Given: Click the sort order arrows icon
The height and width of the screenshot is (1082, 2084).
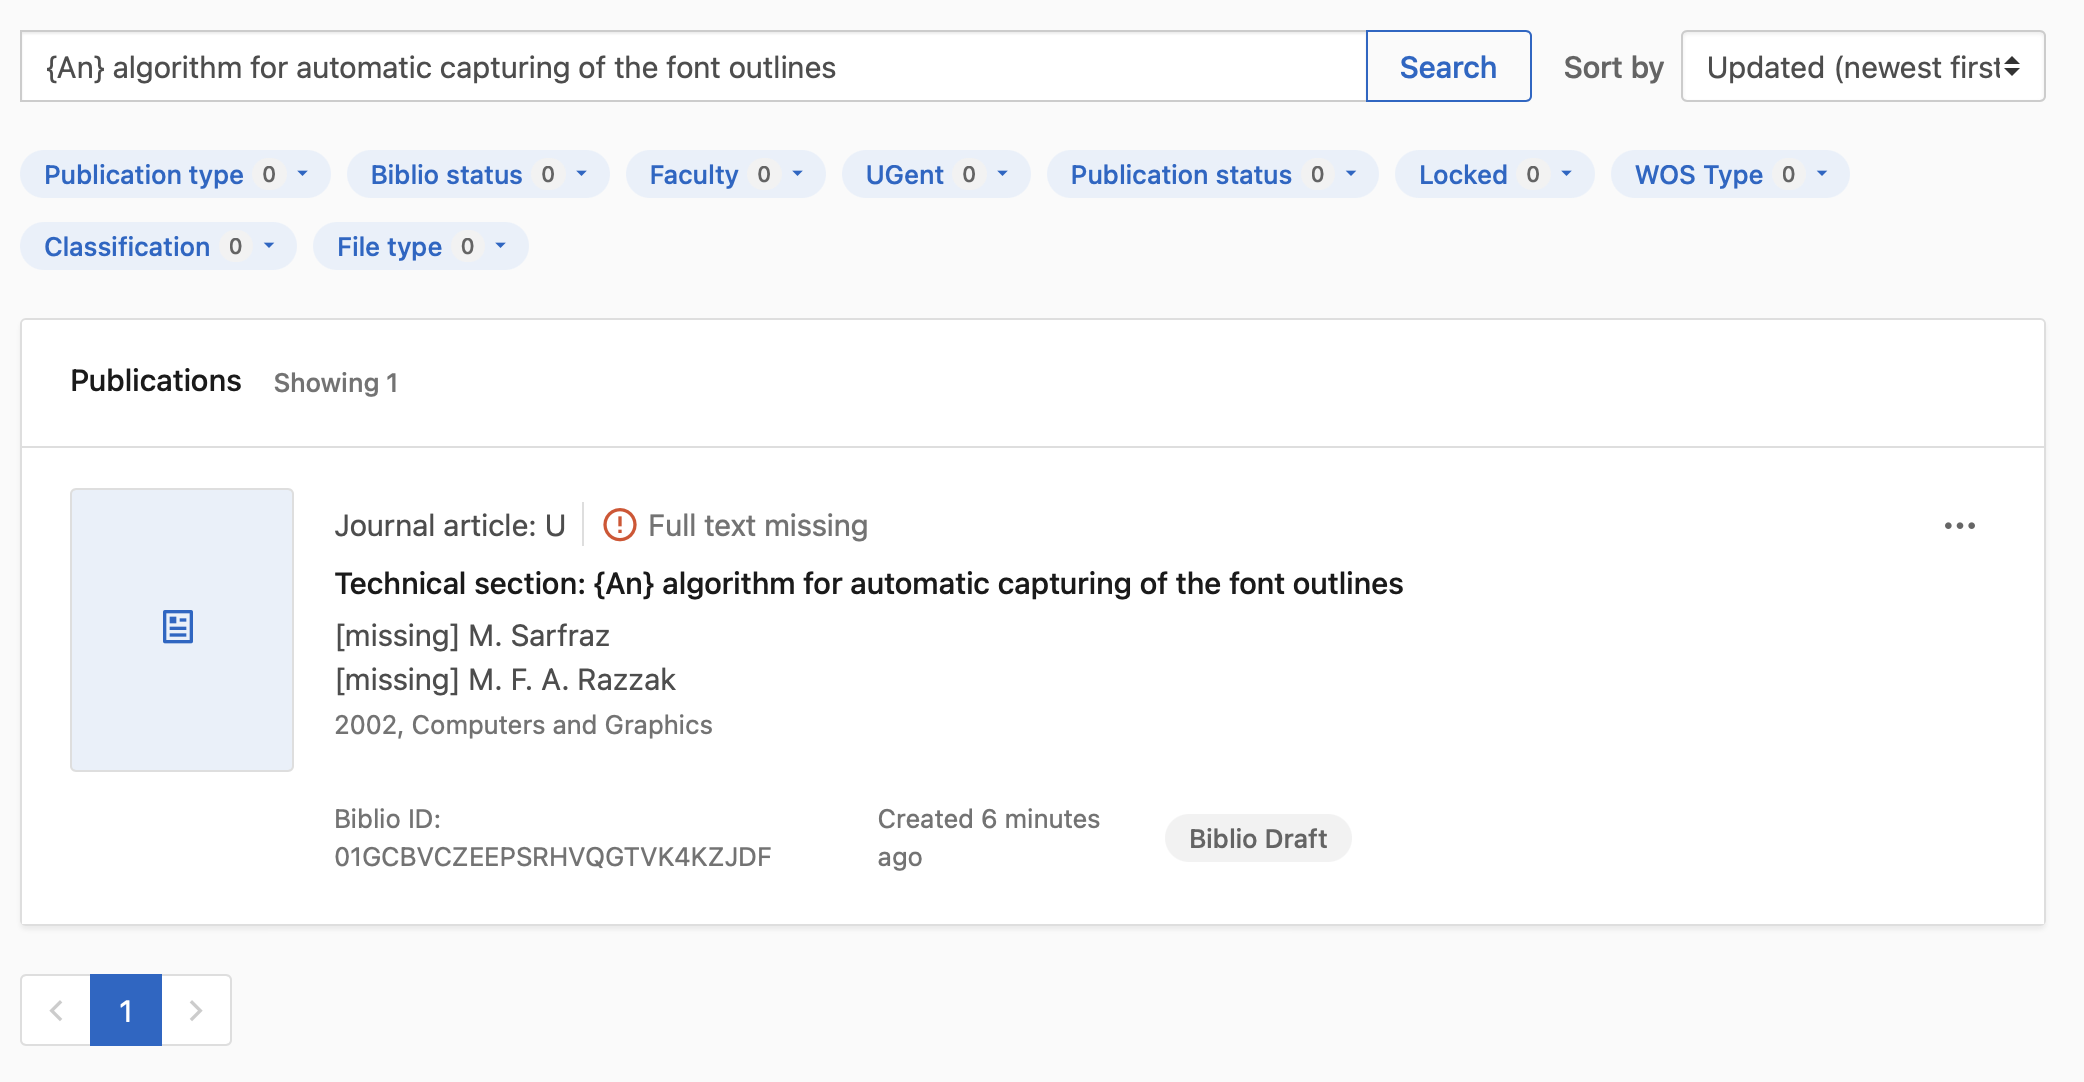Looking at the screenshot, I should (2010, 66).
